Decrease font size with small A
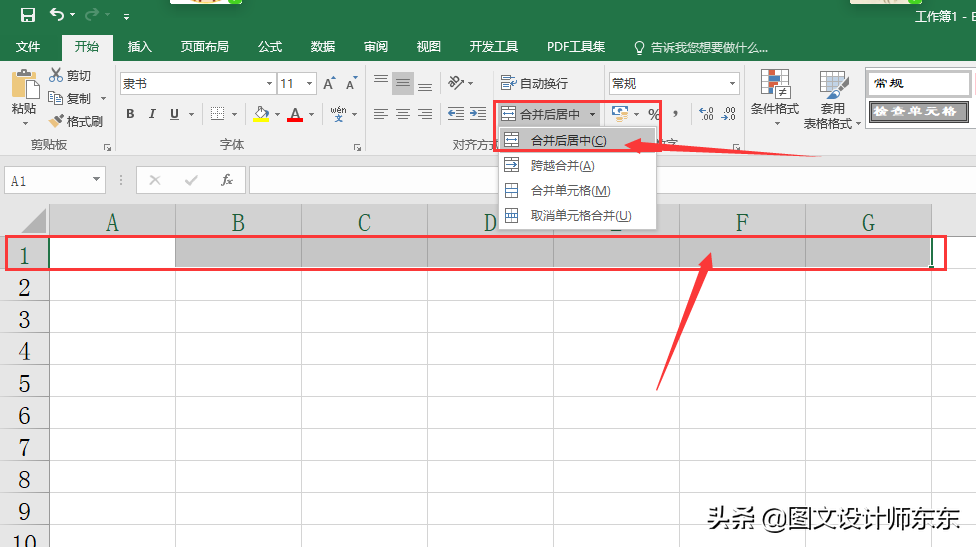The width and height of the screenshot is (976, 547). click(352, 83)
